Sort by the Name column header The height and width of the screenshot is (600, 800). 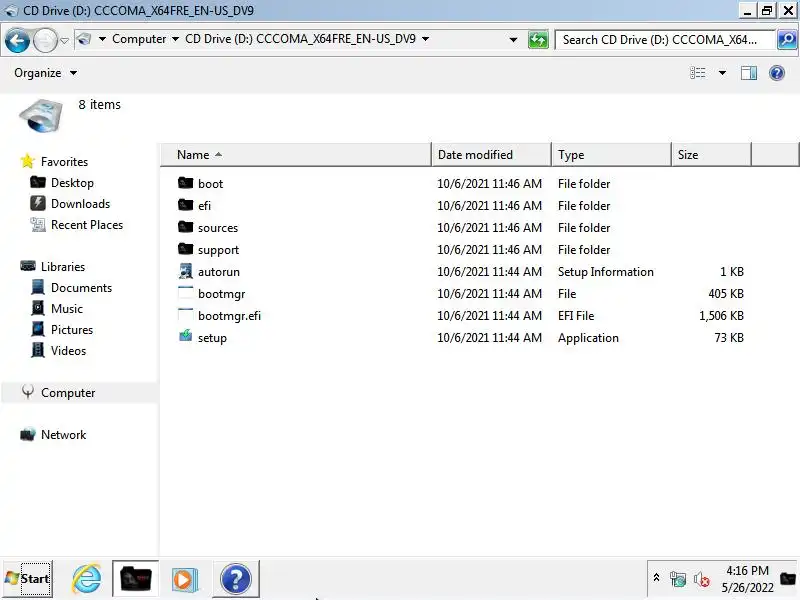(296, 155)
